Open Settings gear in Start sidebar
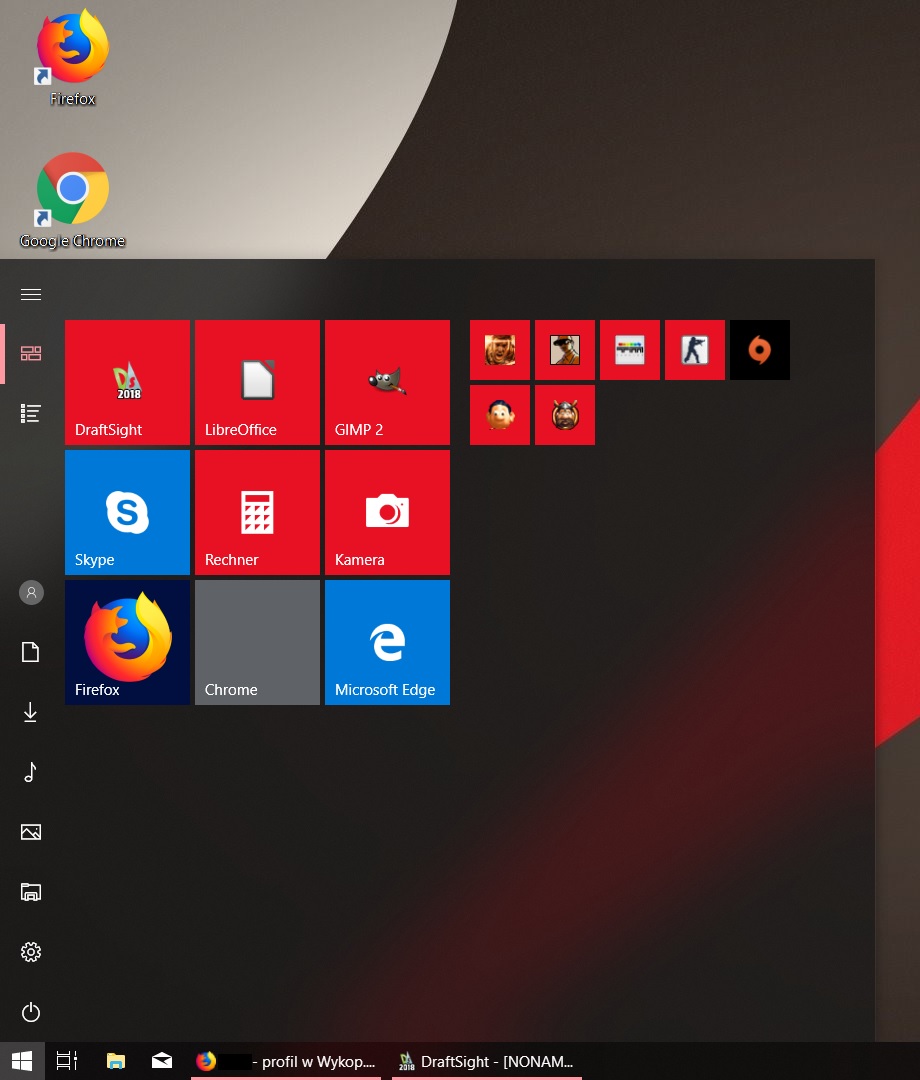920x1080 pixels. tap(31, 952)
